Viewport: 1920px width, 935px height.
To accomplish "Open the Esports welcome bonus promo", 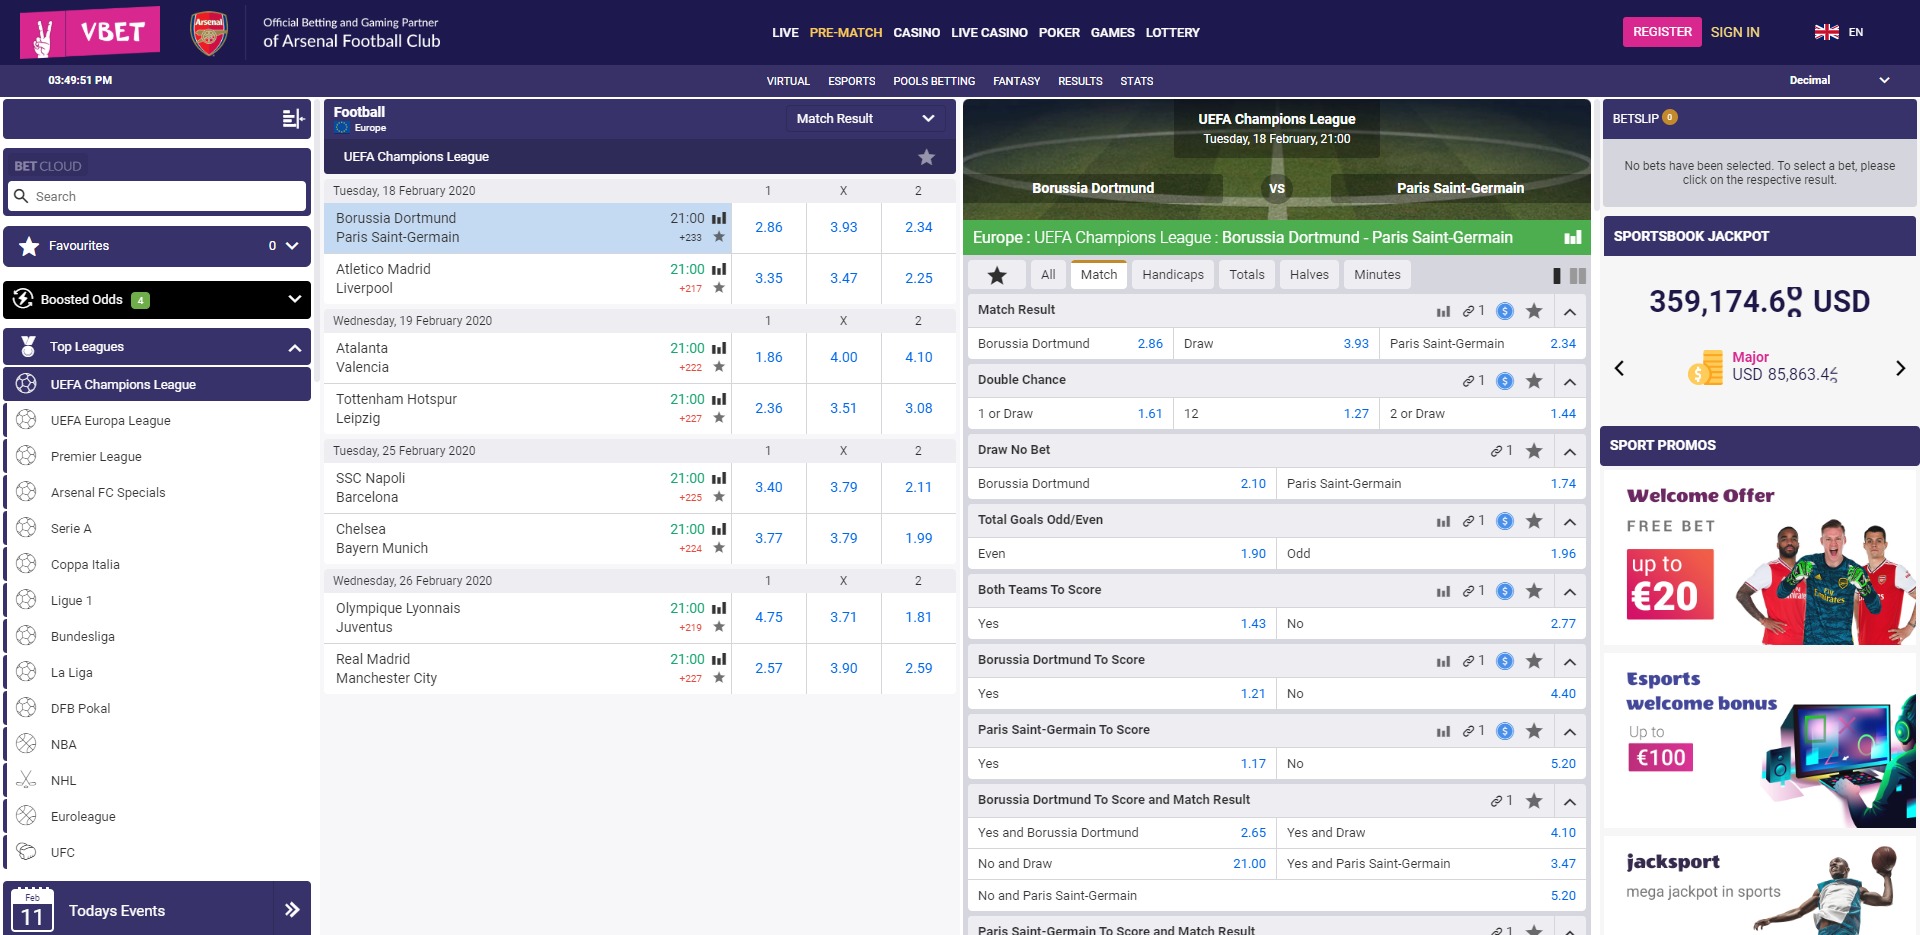I will (1760, 741).
